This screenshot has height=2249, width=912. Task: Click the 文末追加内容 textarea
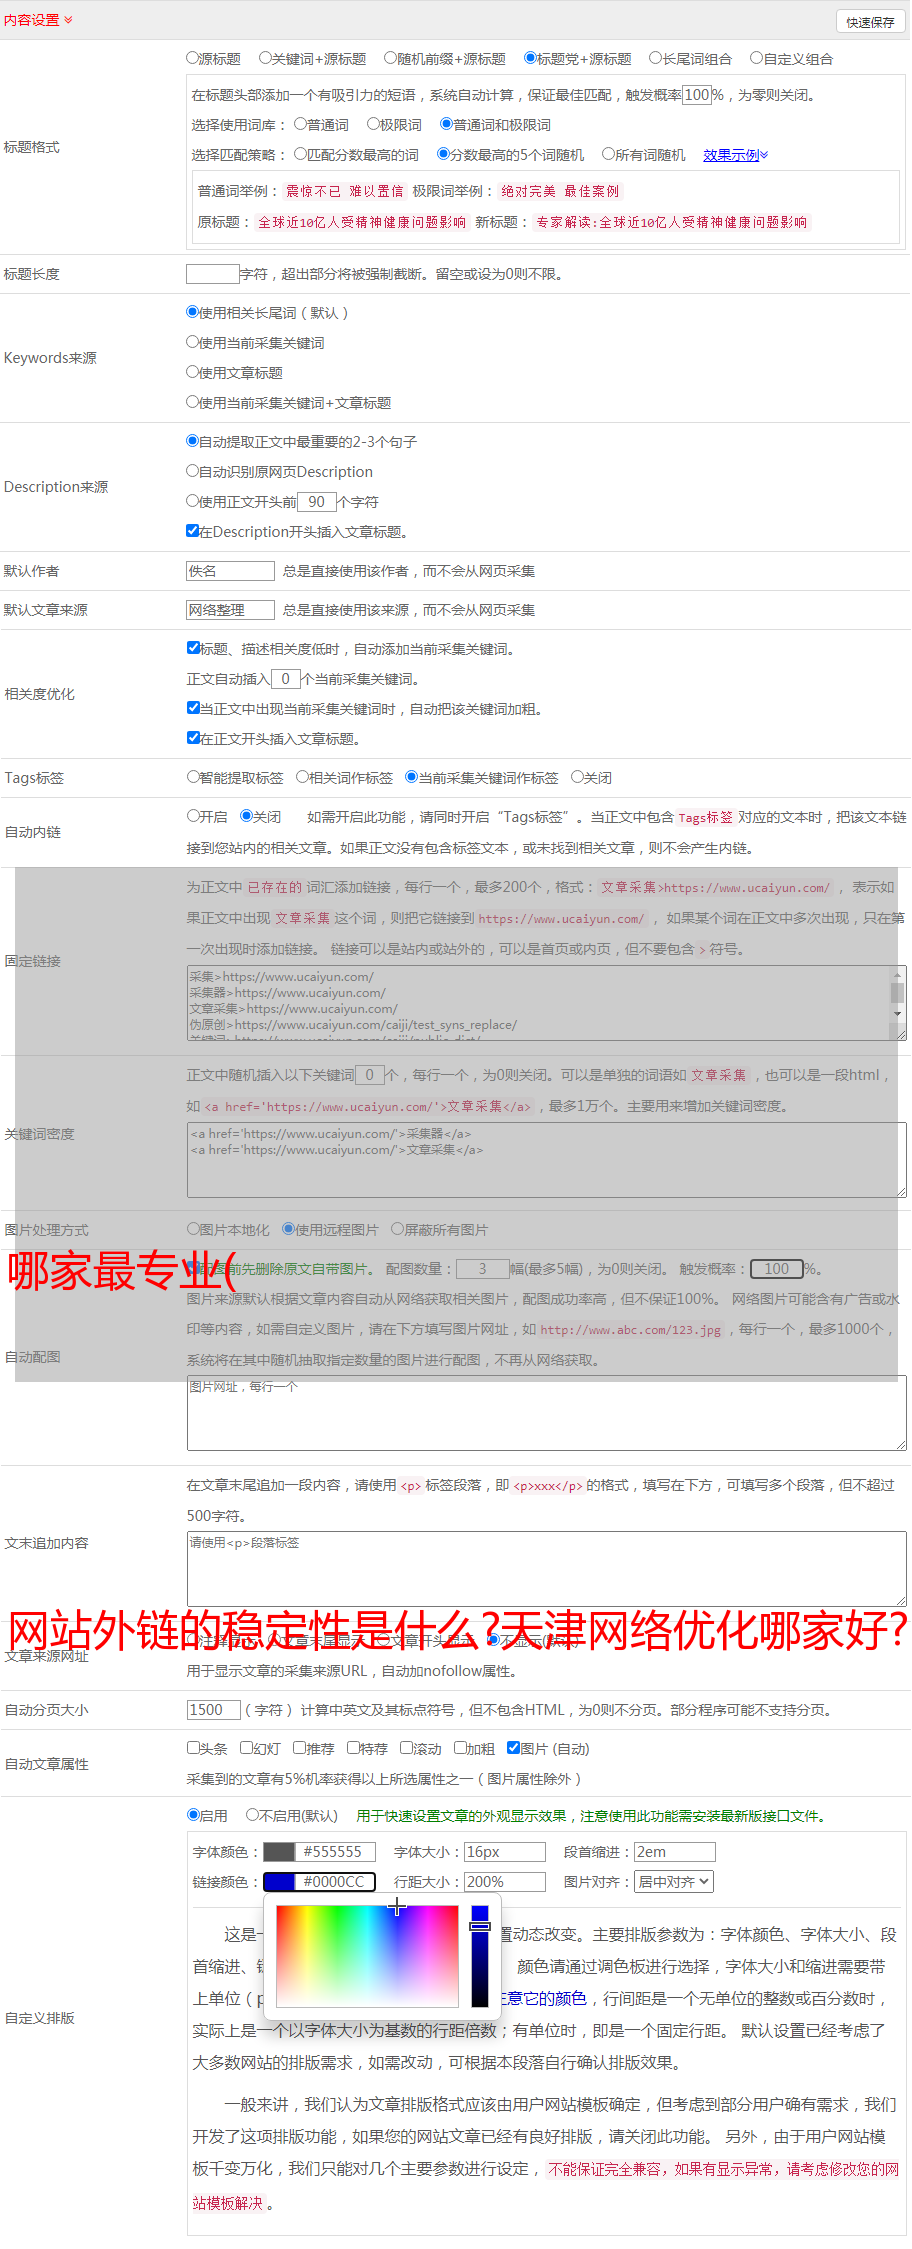pos(546,1569)
